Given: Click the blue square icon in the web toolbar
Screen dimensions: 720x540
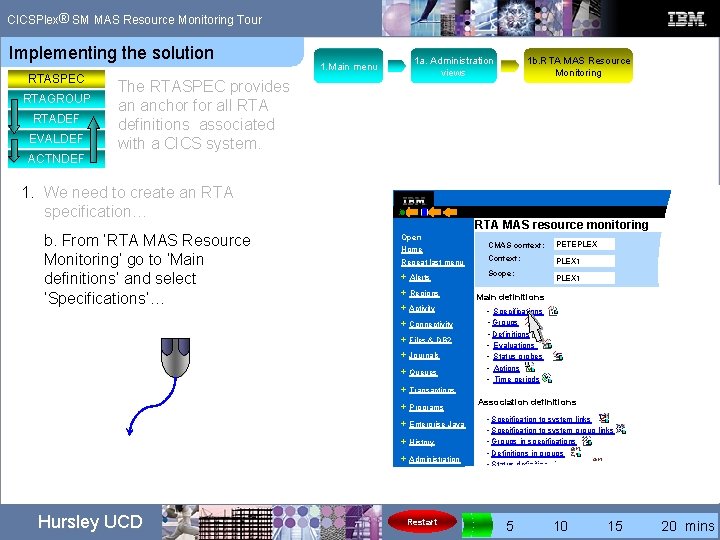Looking at the screenshot, I should point(424,212).
